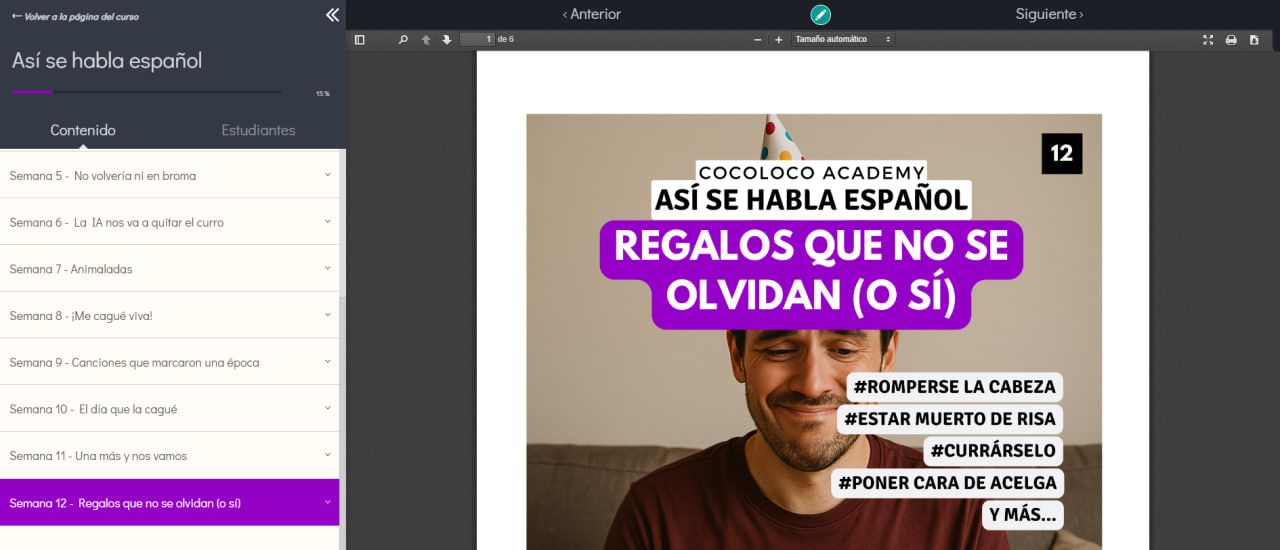Select Semana 12 - Regalos que no se olvidan
Image resolution: width=1280 pixels, height=550 pixels.
(x=169, y=502)
